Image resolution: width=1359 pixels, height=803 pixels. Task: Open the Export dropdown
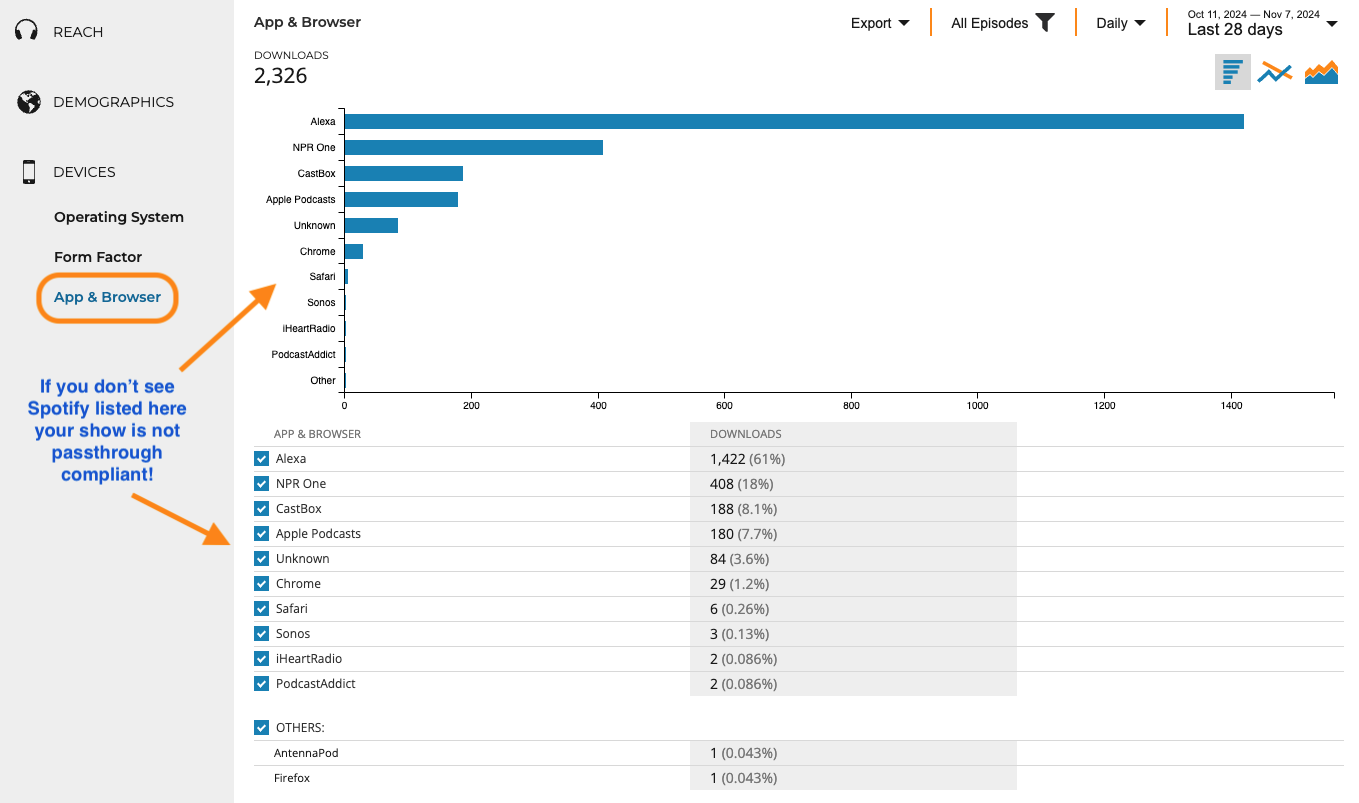coord(880,23)
